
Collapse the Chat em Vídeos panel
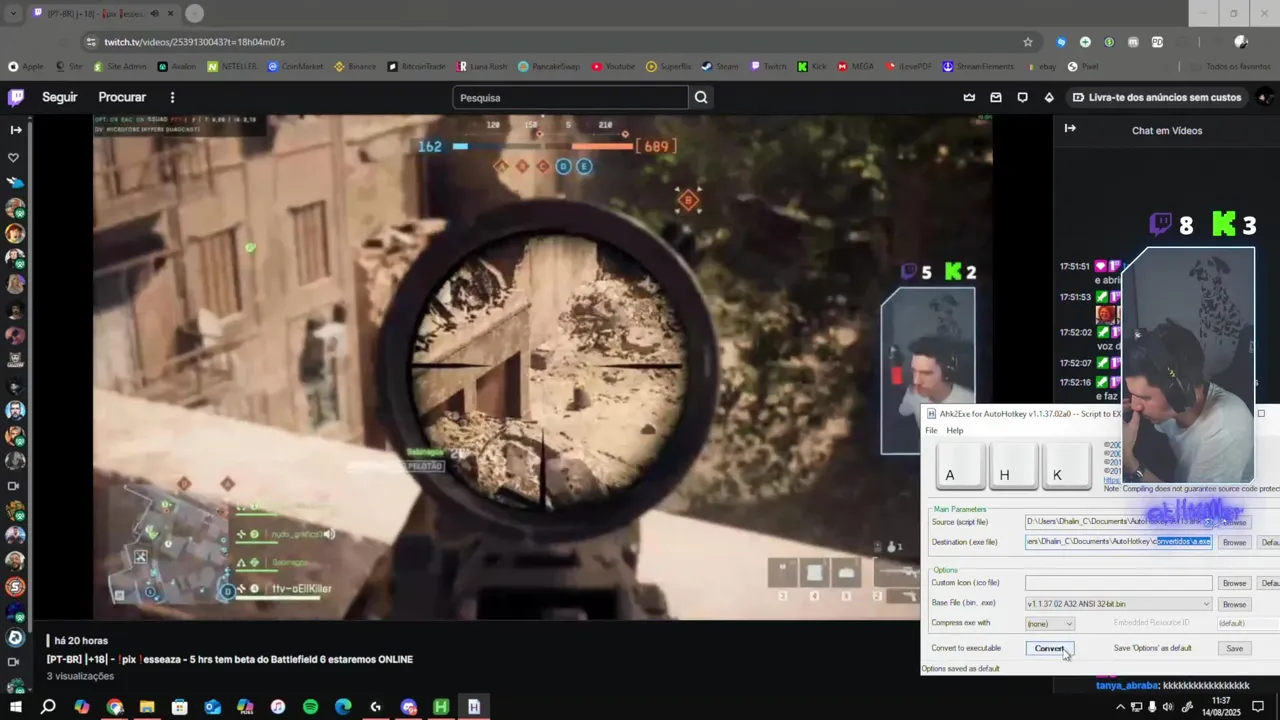pos(1070,129)
